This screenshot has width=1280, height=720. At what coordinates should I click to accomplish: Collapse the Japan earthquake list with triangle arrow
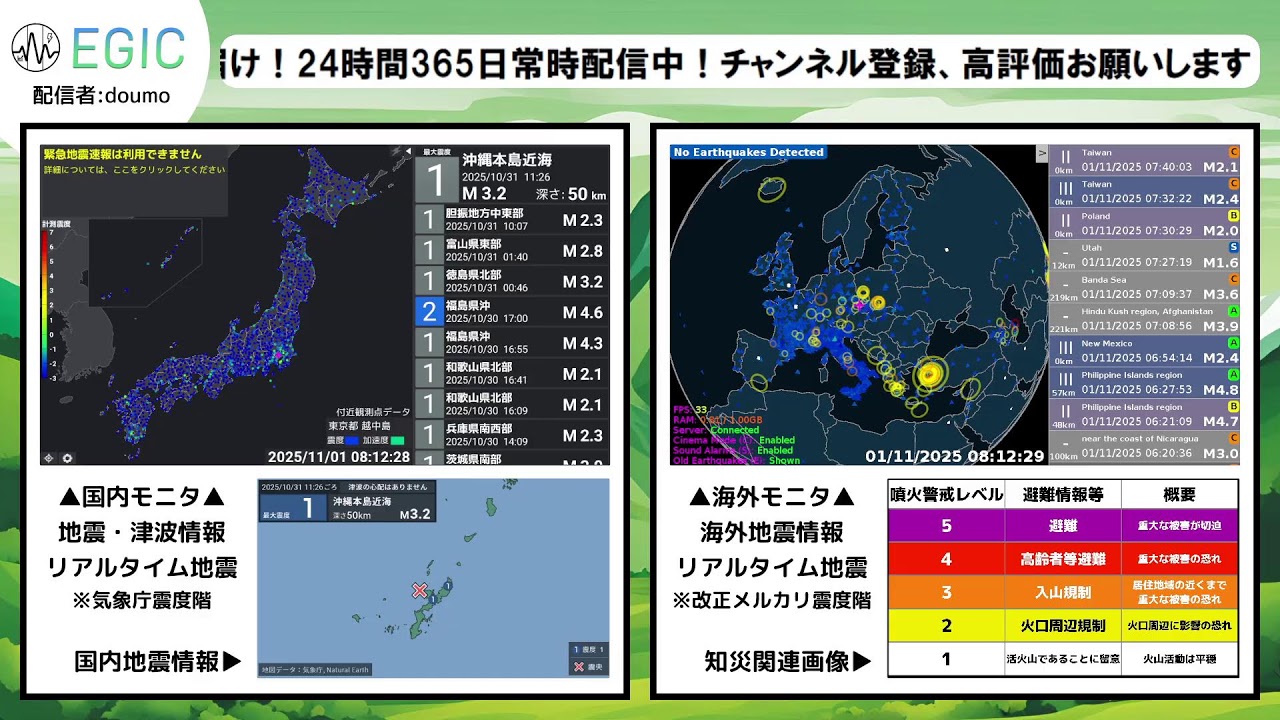407,151
